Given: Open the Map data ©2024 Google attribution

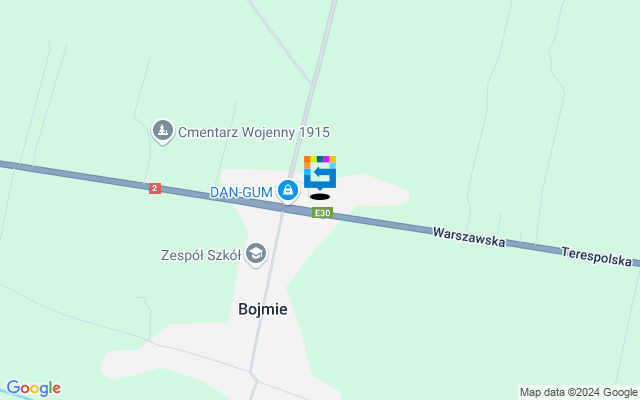Looking at the screenshot, I should [x=578, y=393].
